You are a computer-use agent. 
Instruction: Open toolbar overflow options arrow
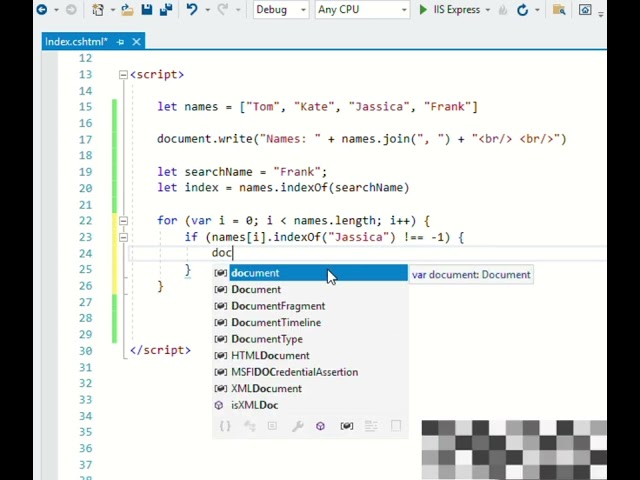coord(601,14)
